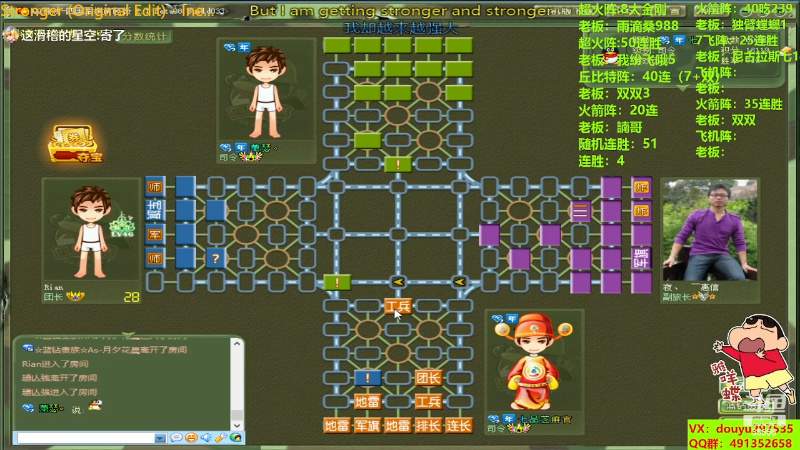Click the blue diamond icon above the bottom avatar

pyautogui.click(x=497, y=318)
